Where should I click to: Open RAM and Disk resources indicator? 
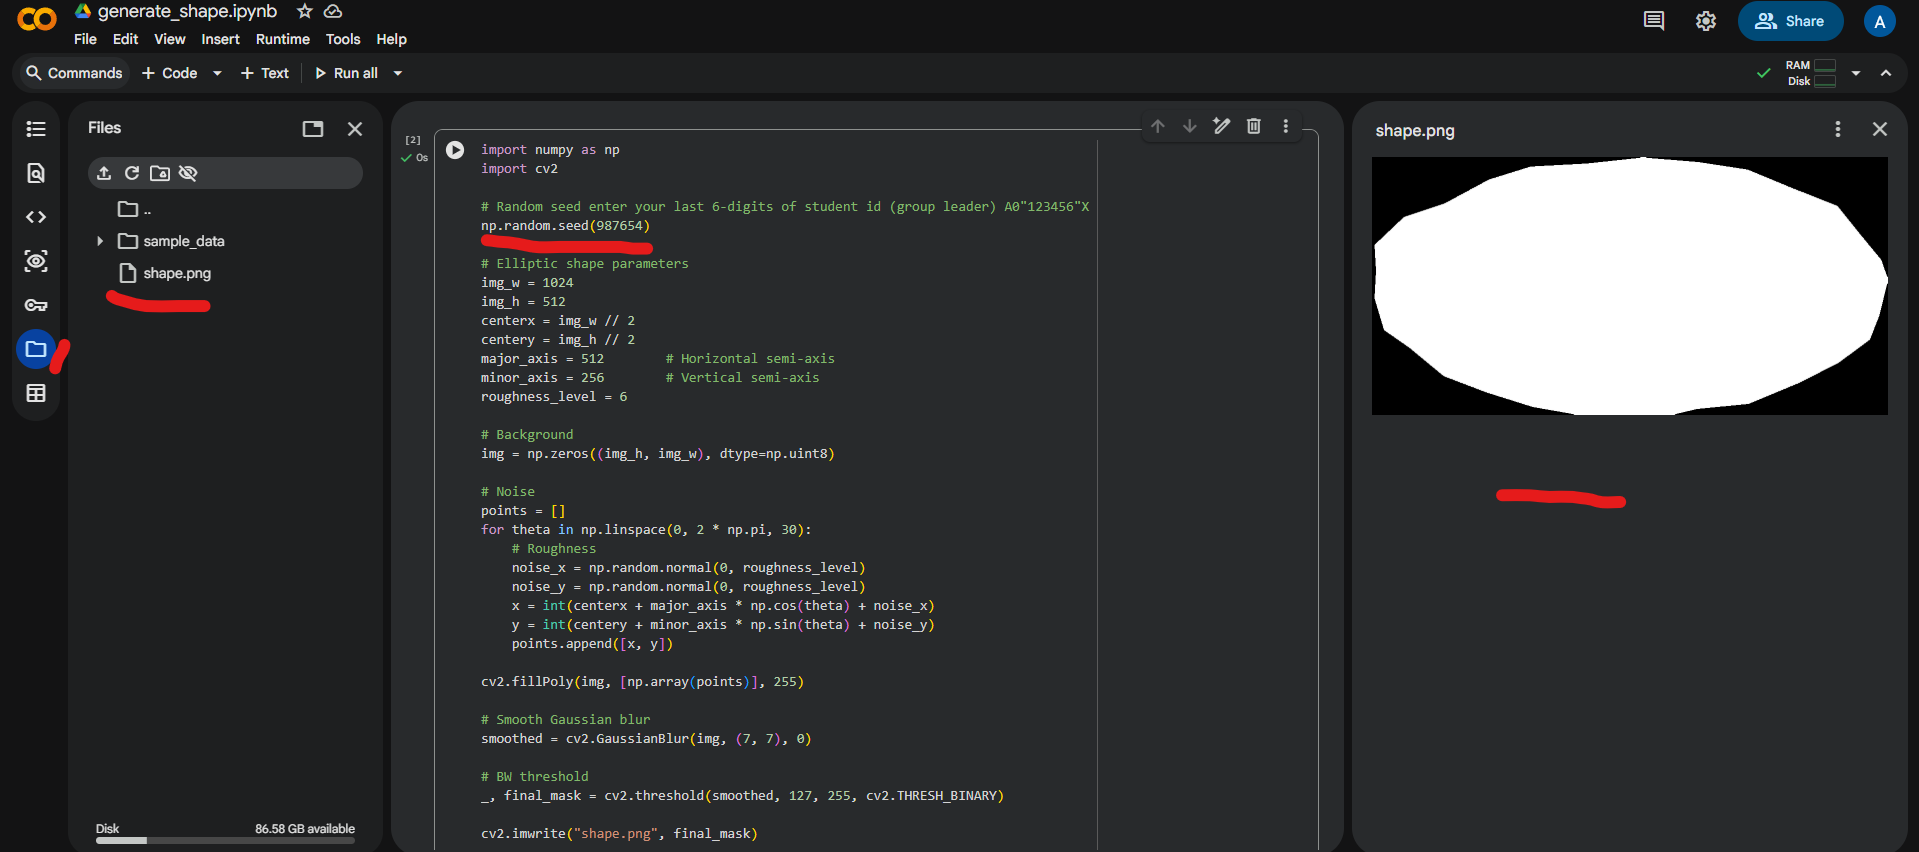(1811, 73)
